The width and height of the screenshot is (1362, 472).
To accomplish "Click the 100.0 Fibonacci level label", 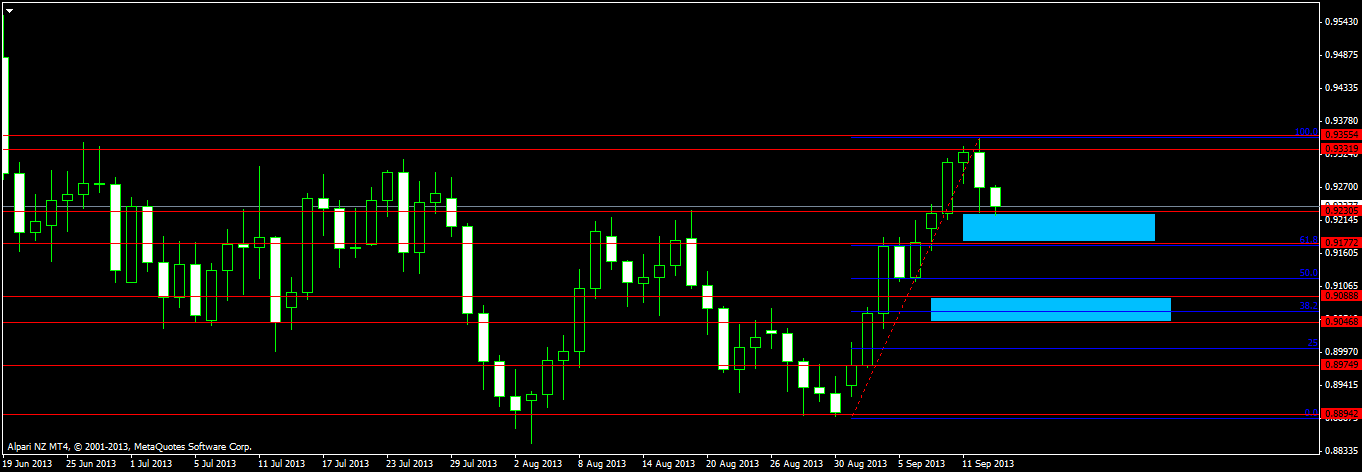I will [x=1306, y=131].
